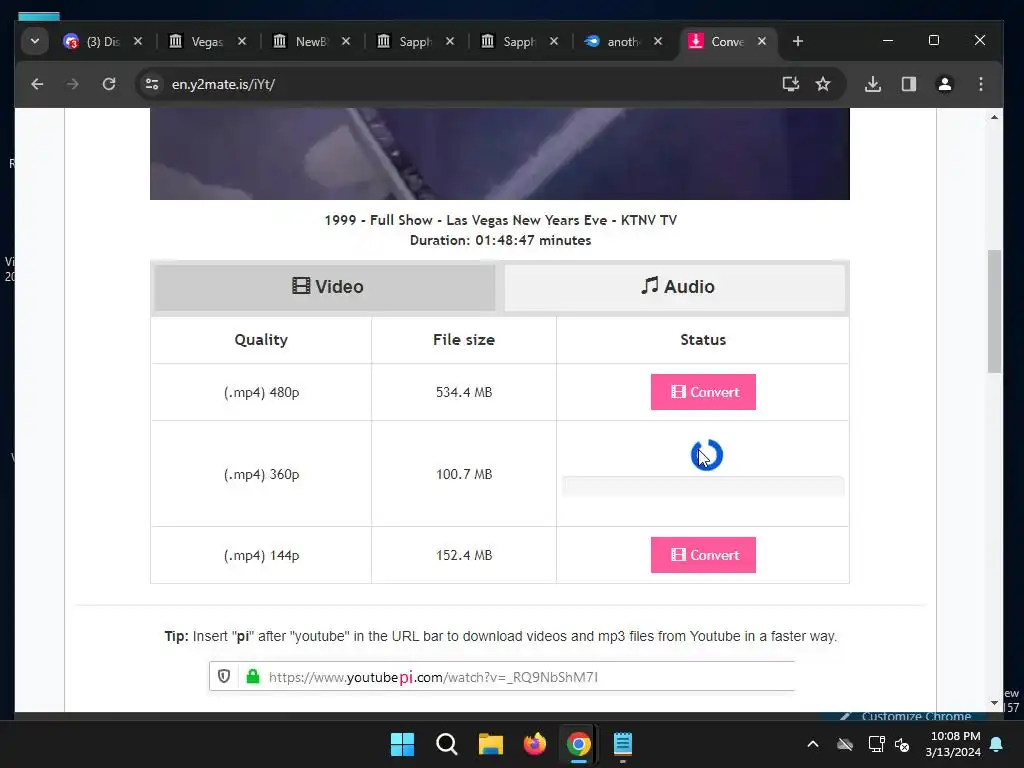Open Chrome downloads icon
1024x768 pixels.
(x=873, y=84)
